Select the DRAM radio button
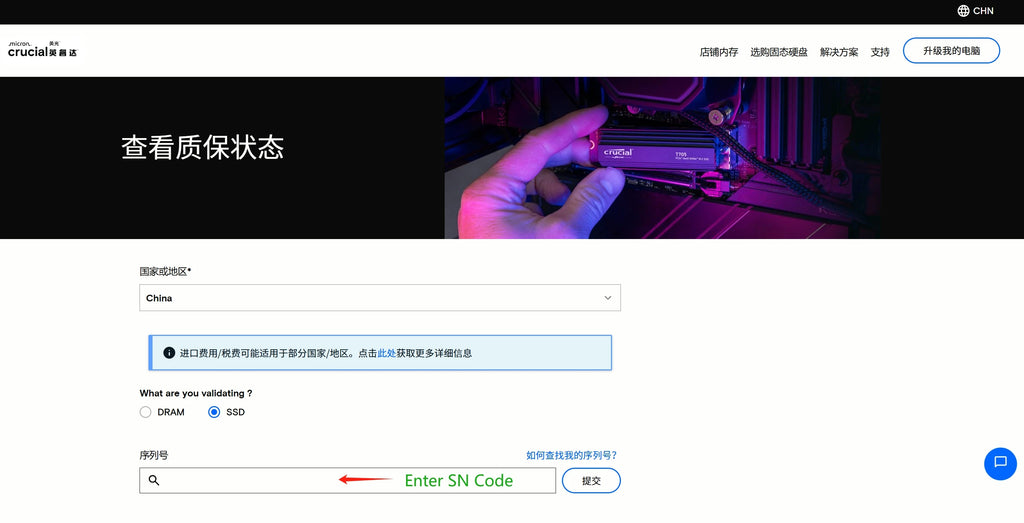This screenshot has height=523, width=1024. click(x=146, y=412)
